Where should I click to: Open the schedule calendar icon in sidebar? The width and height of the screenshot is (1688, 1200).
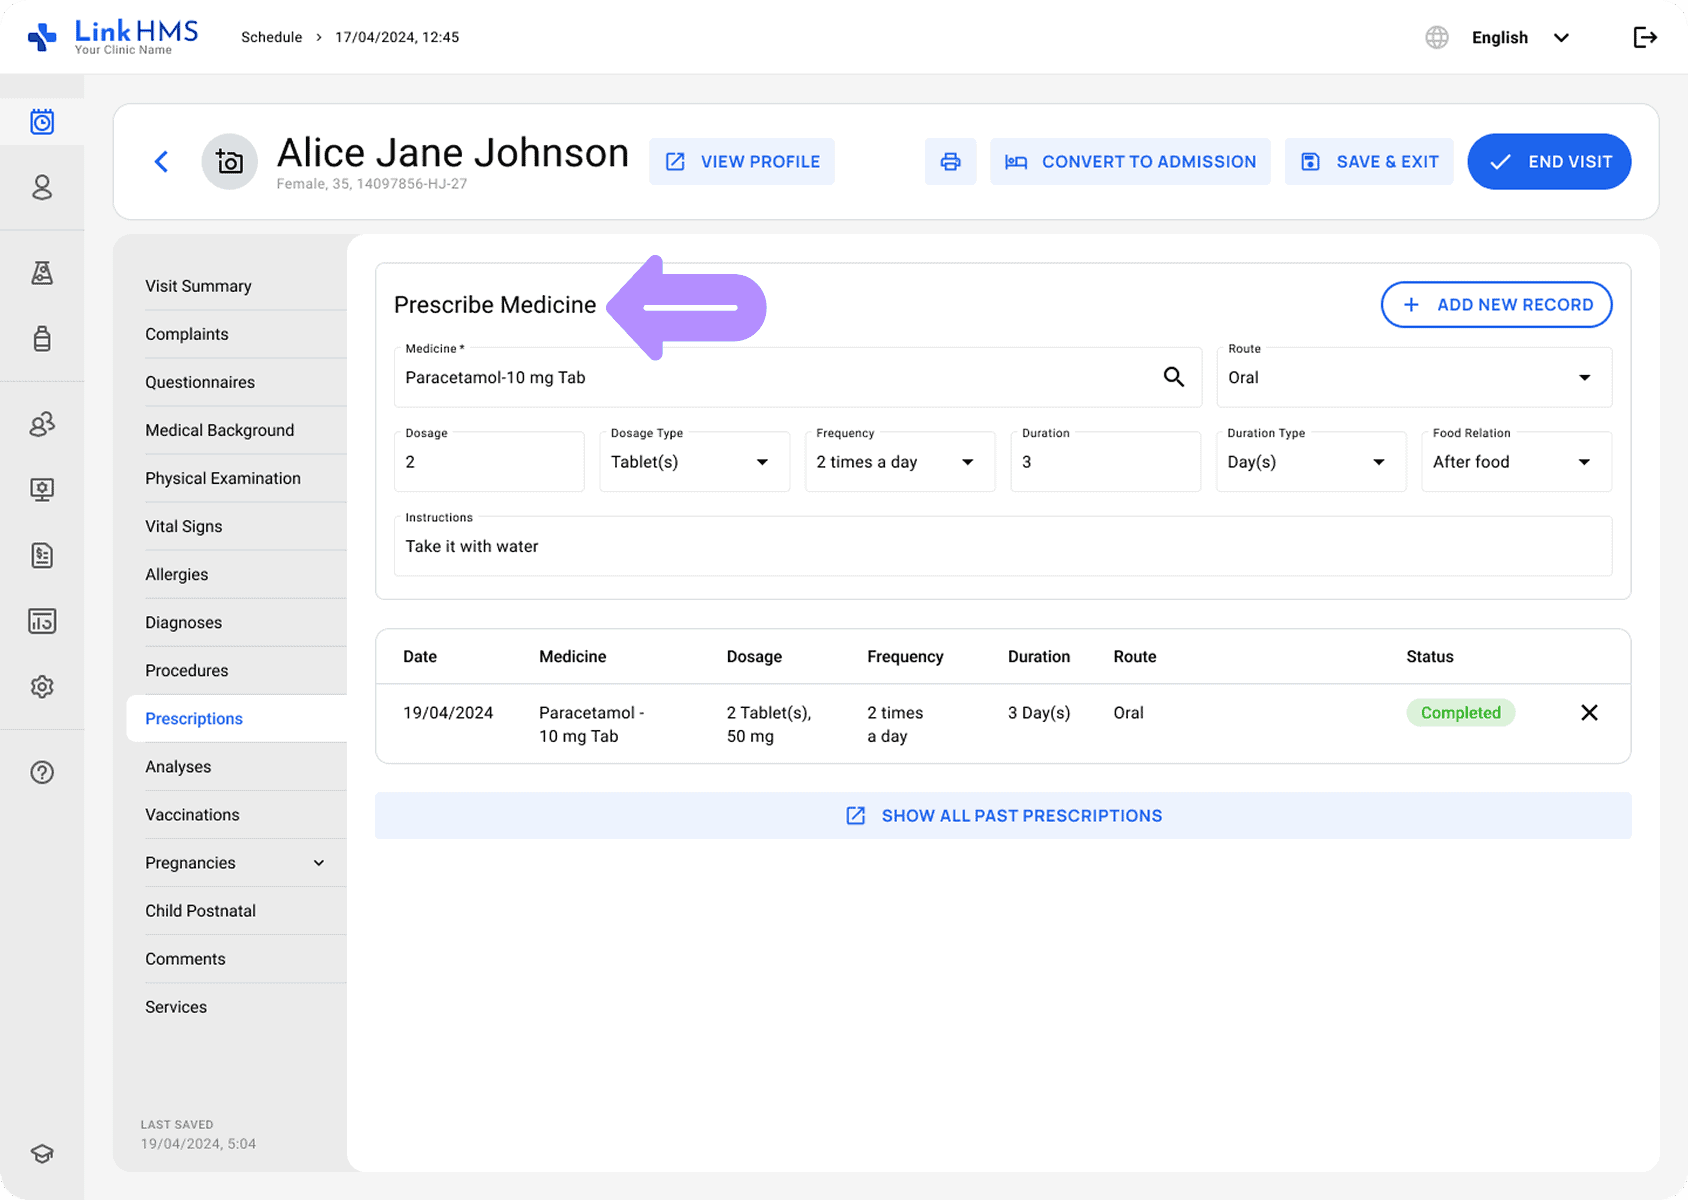(42, 122)
